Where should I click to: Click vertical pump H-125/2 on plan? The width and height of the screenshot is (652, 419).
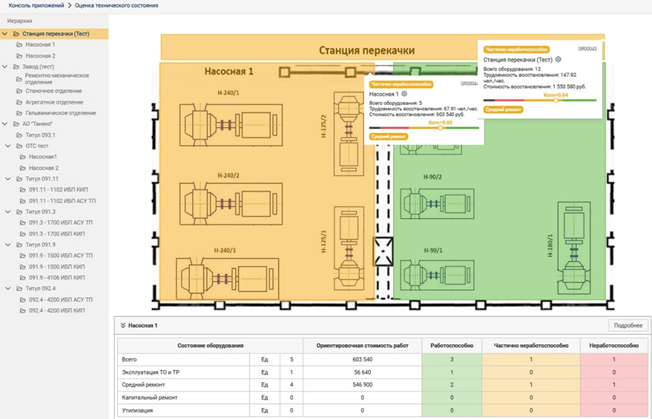(349, 134)
